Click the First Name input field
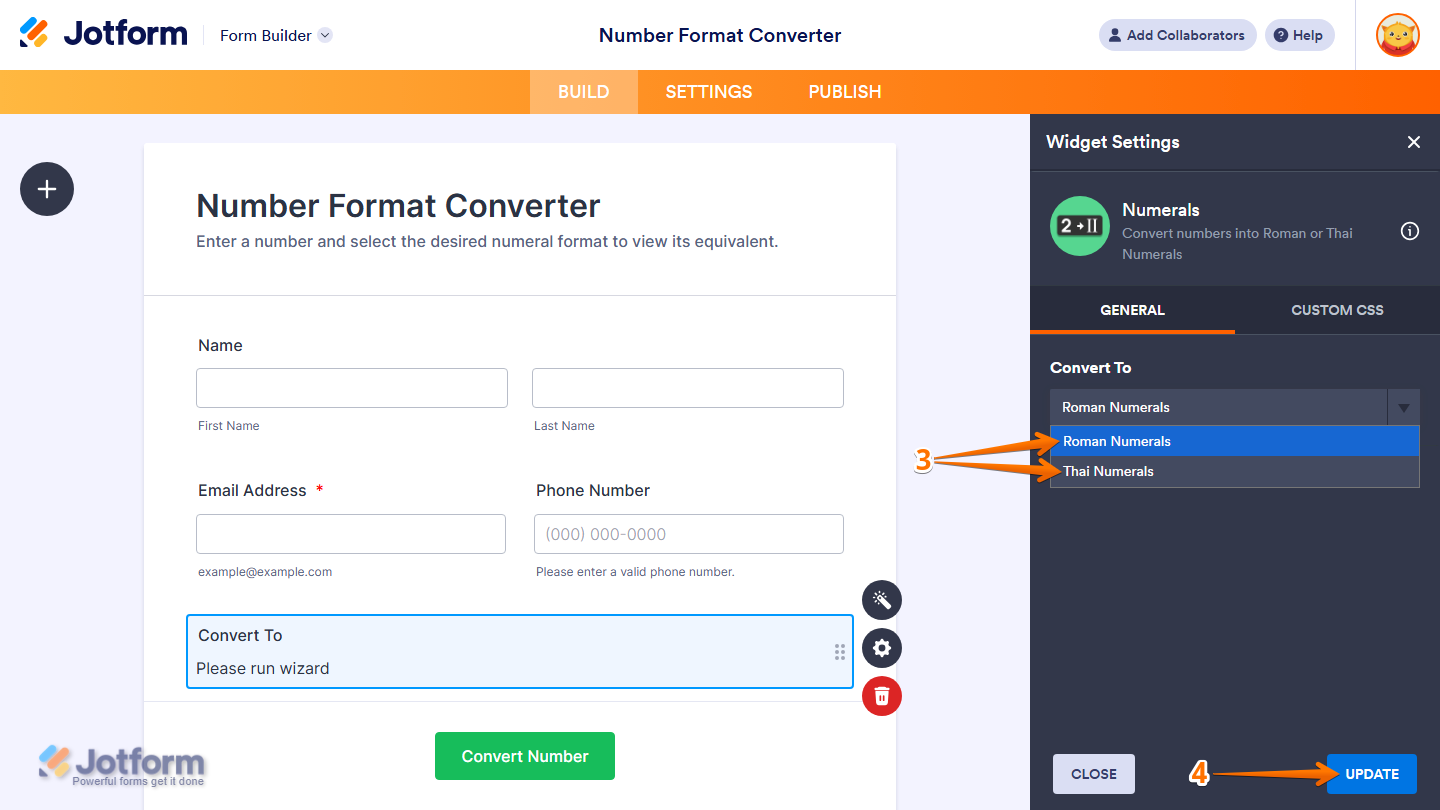Image resolution: width=1440 pixels, height=810 pixels. (351, 387)
